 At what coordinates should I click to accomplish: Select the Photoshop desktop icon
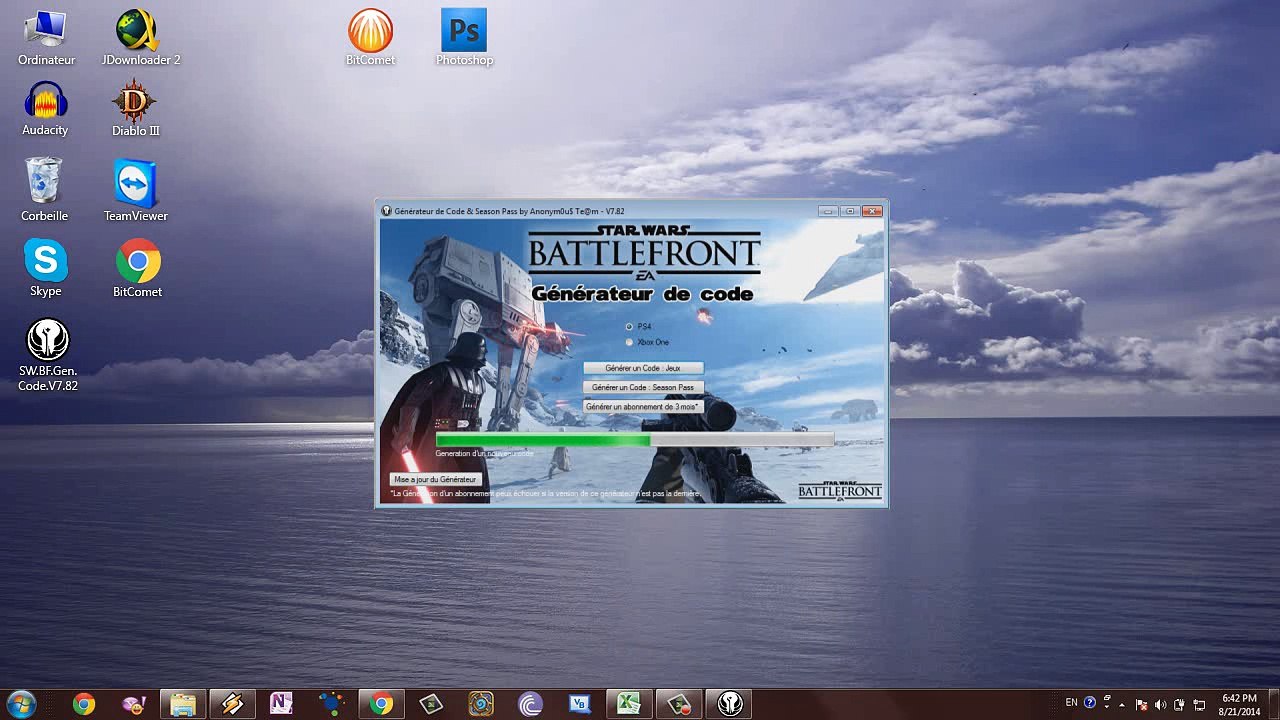point(464,38)
